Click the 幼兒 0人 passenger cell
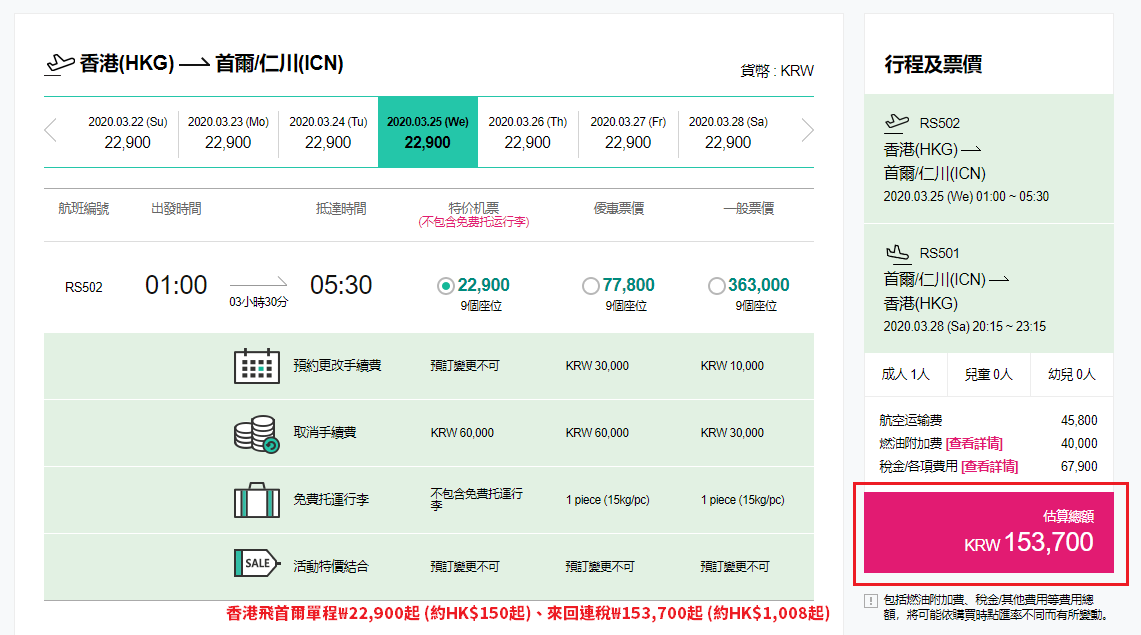This screenshot has height=635, width=1141. click(x=1072, y=375)
